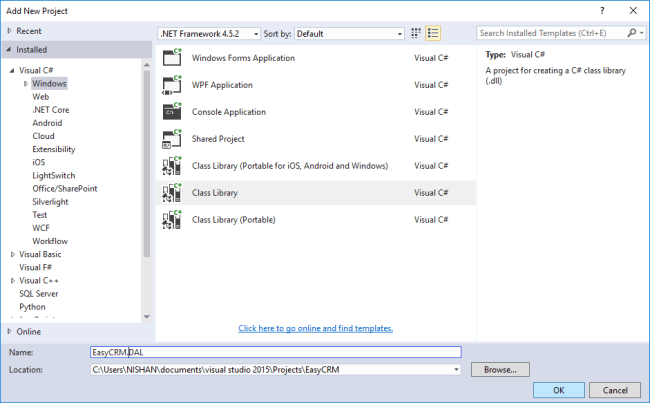Screen dimensions: 650x403
Task: Select the Extensibility category
Action: 54,149
